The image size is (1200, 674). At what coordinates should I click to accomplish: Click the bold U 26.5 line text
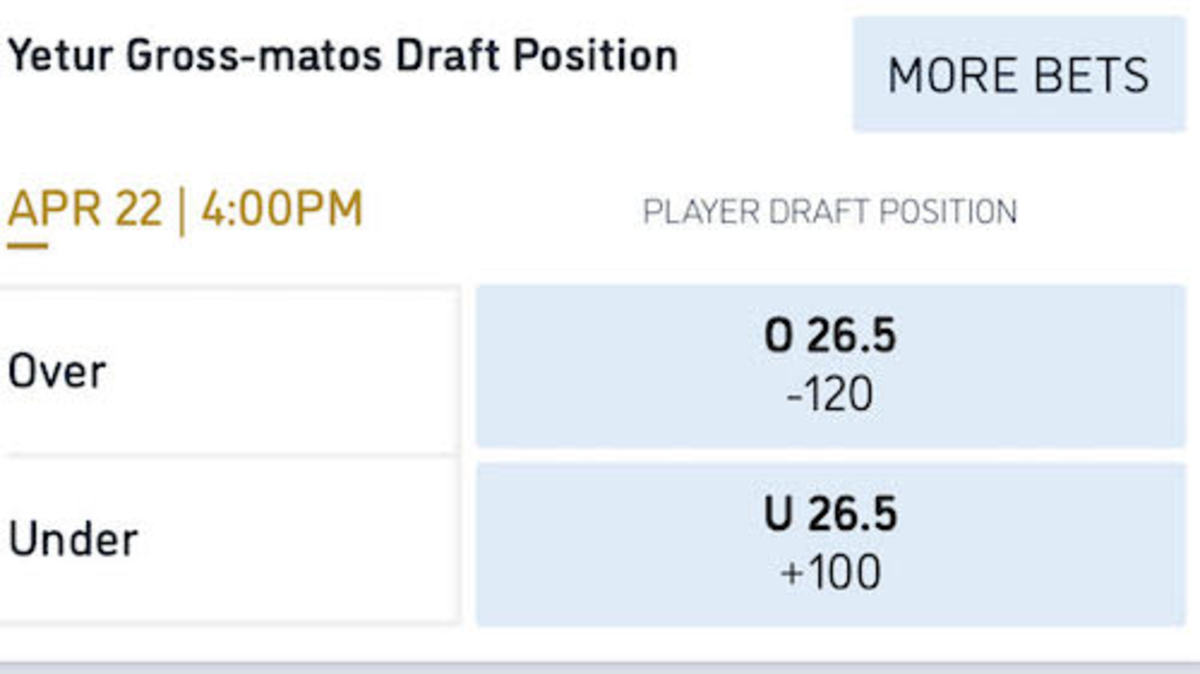pyautogui.click(x=830, y=515)
